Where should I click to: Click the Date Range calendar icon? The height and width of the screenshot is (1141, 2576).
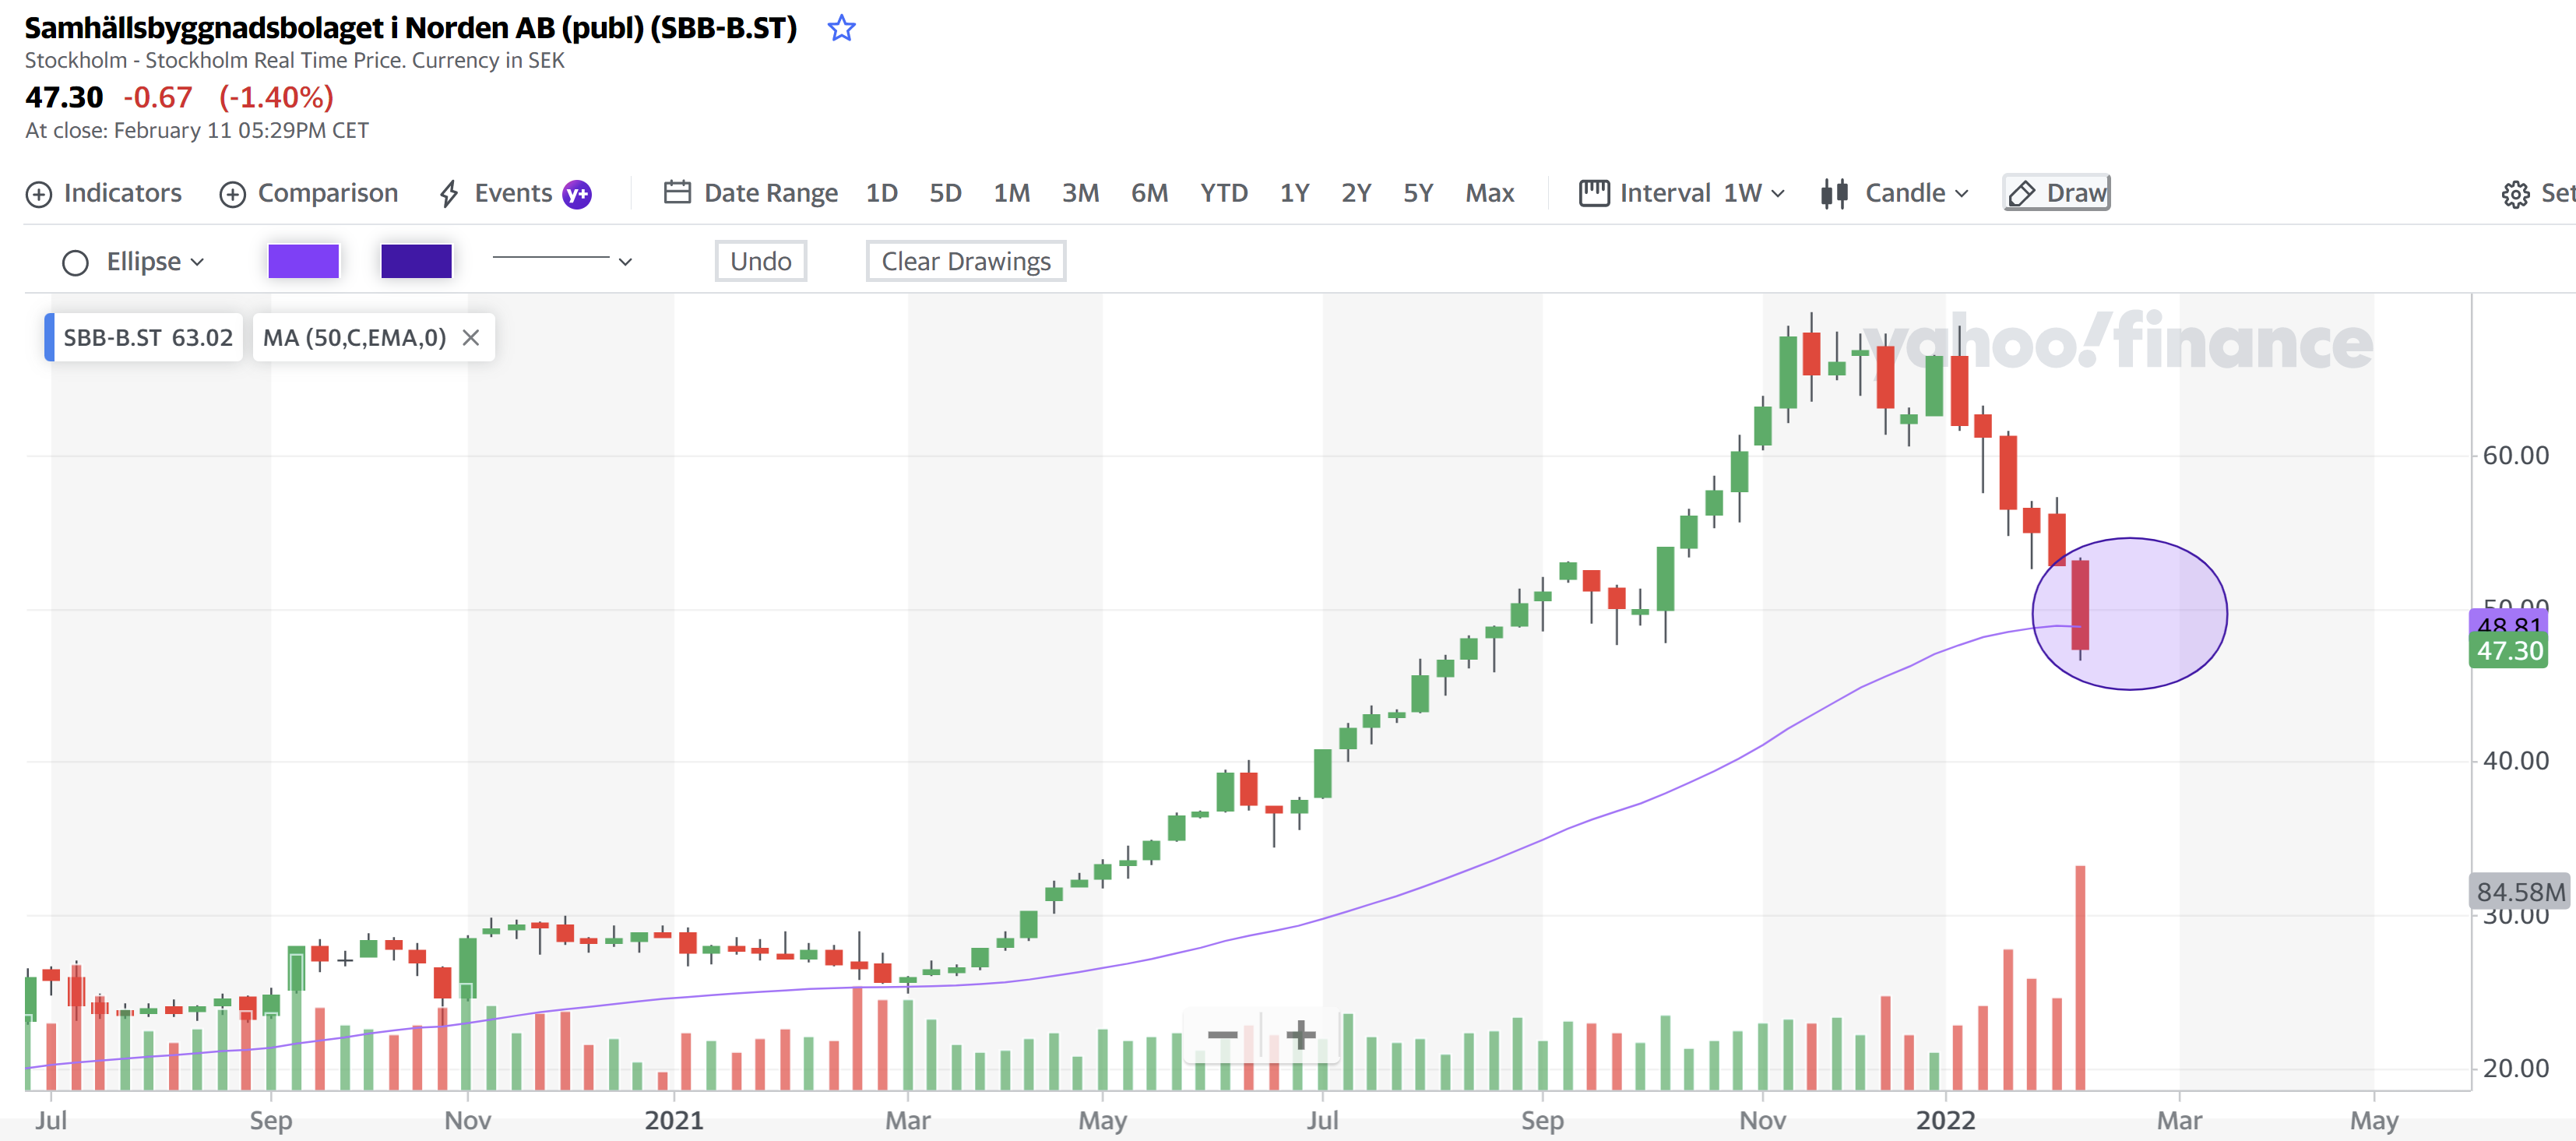677,192
